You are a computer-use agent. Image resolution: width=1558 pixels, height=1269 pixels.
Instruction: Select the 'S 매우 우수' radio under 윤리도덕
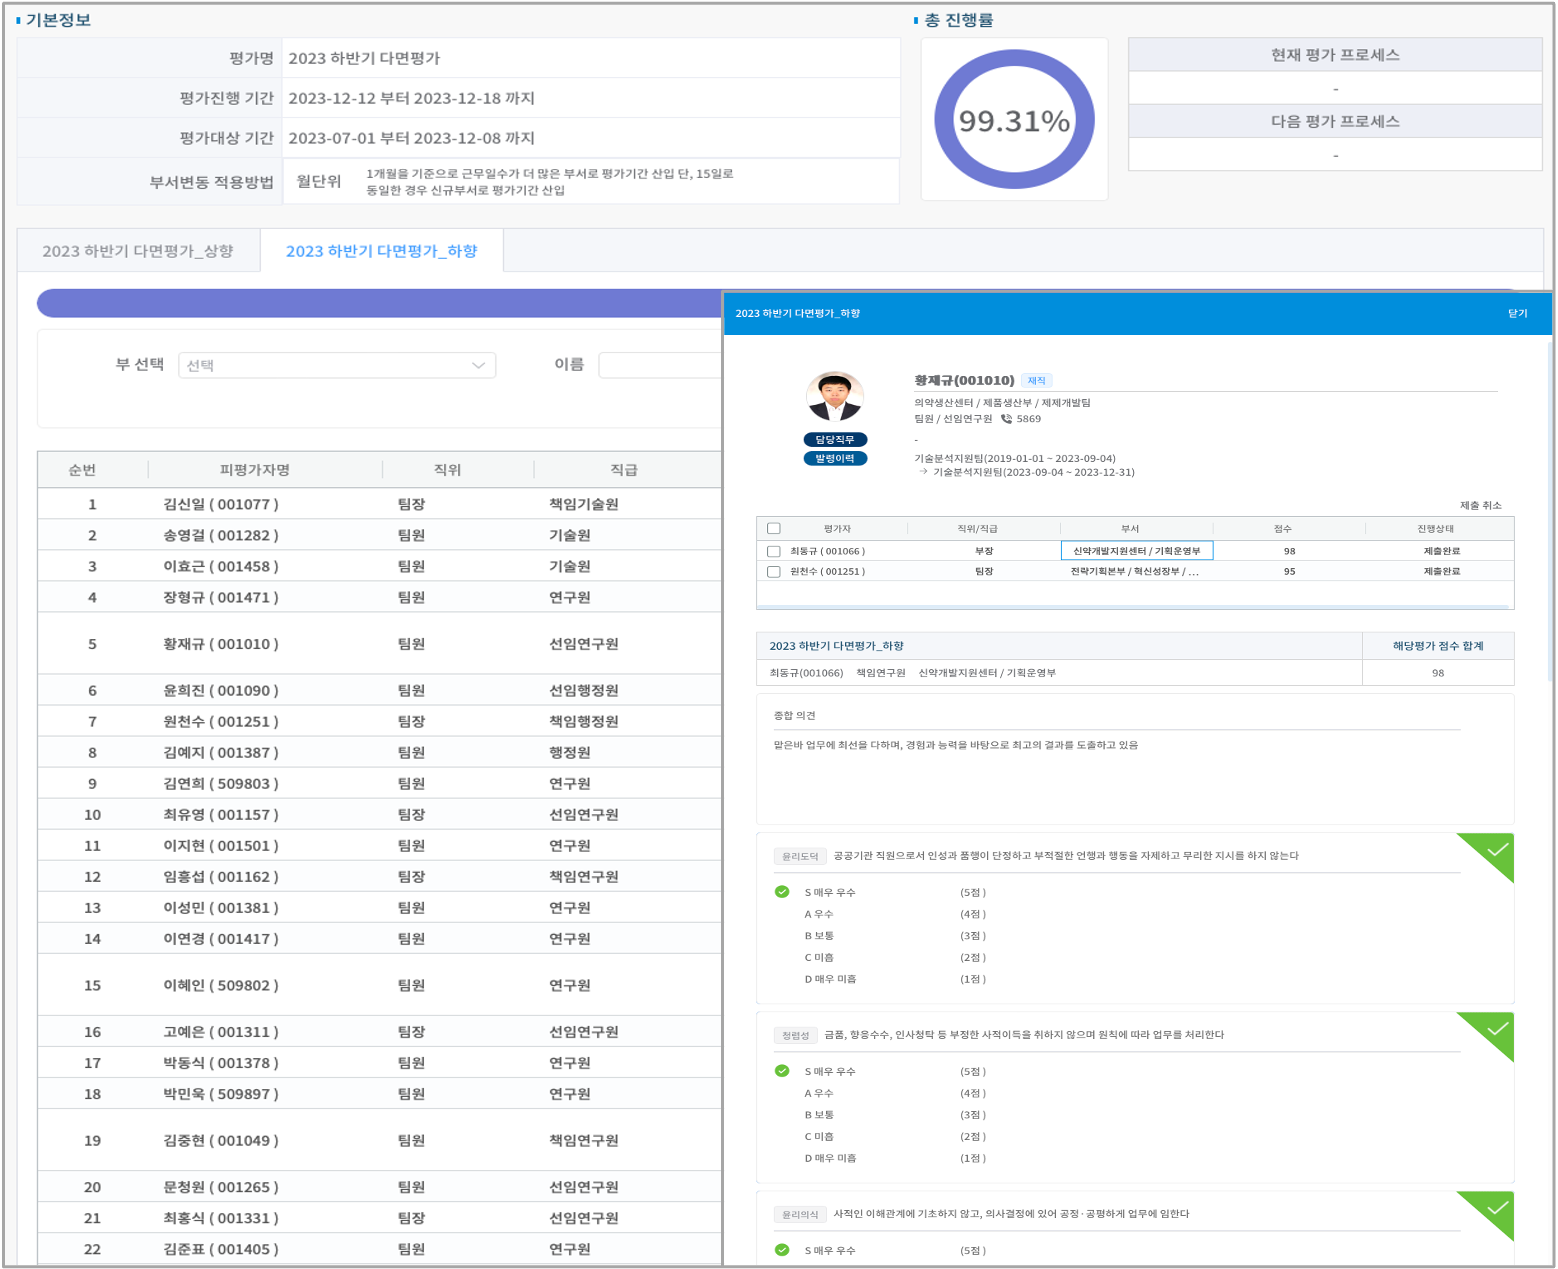pyautogui.click(x=782, y=892)
